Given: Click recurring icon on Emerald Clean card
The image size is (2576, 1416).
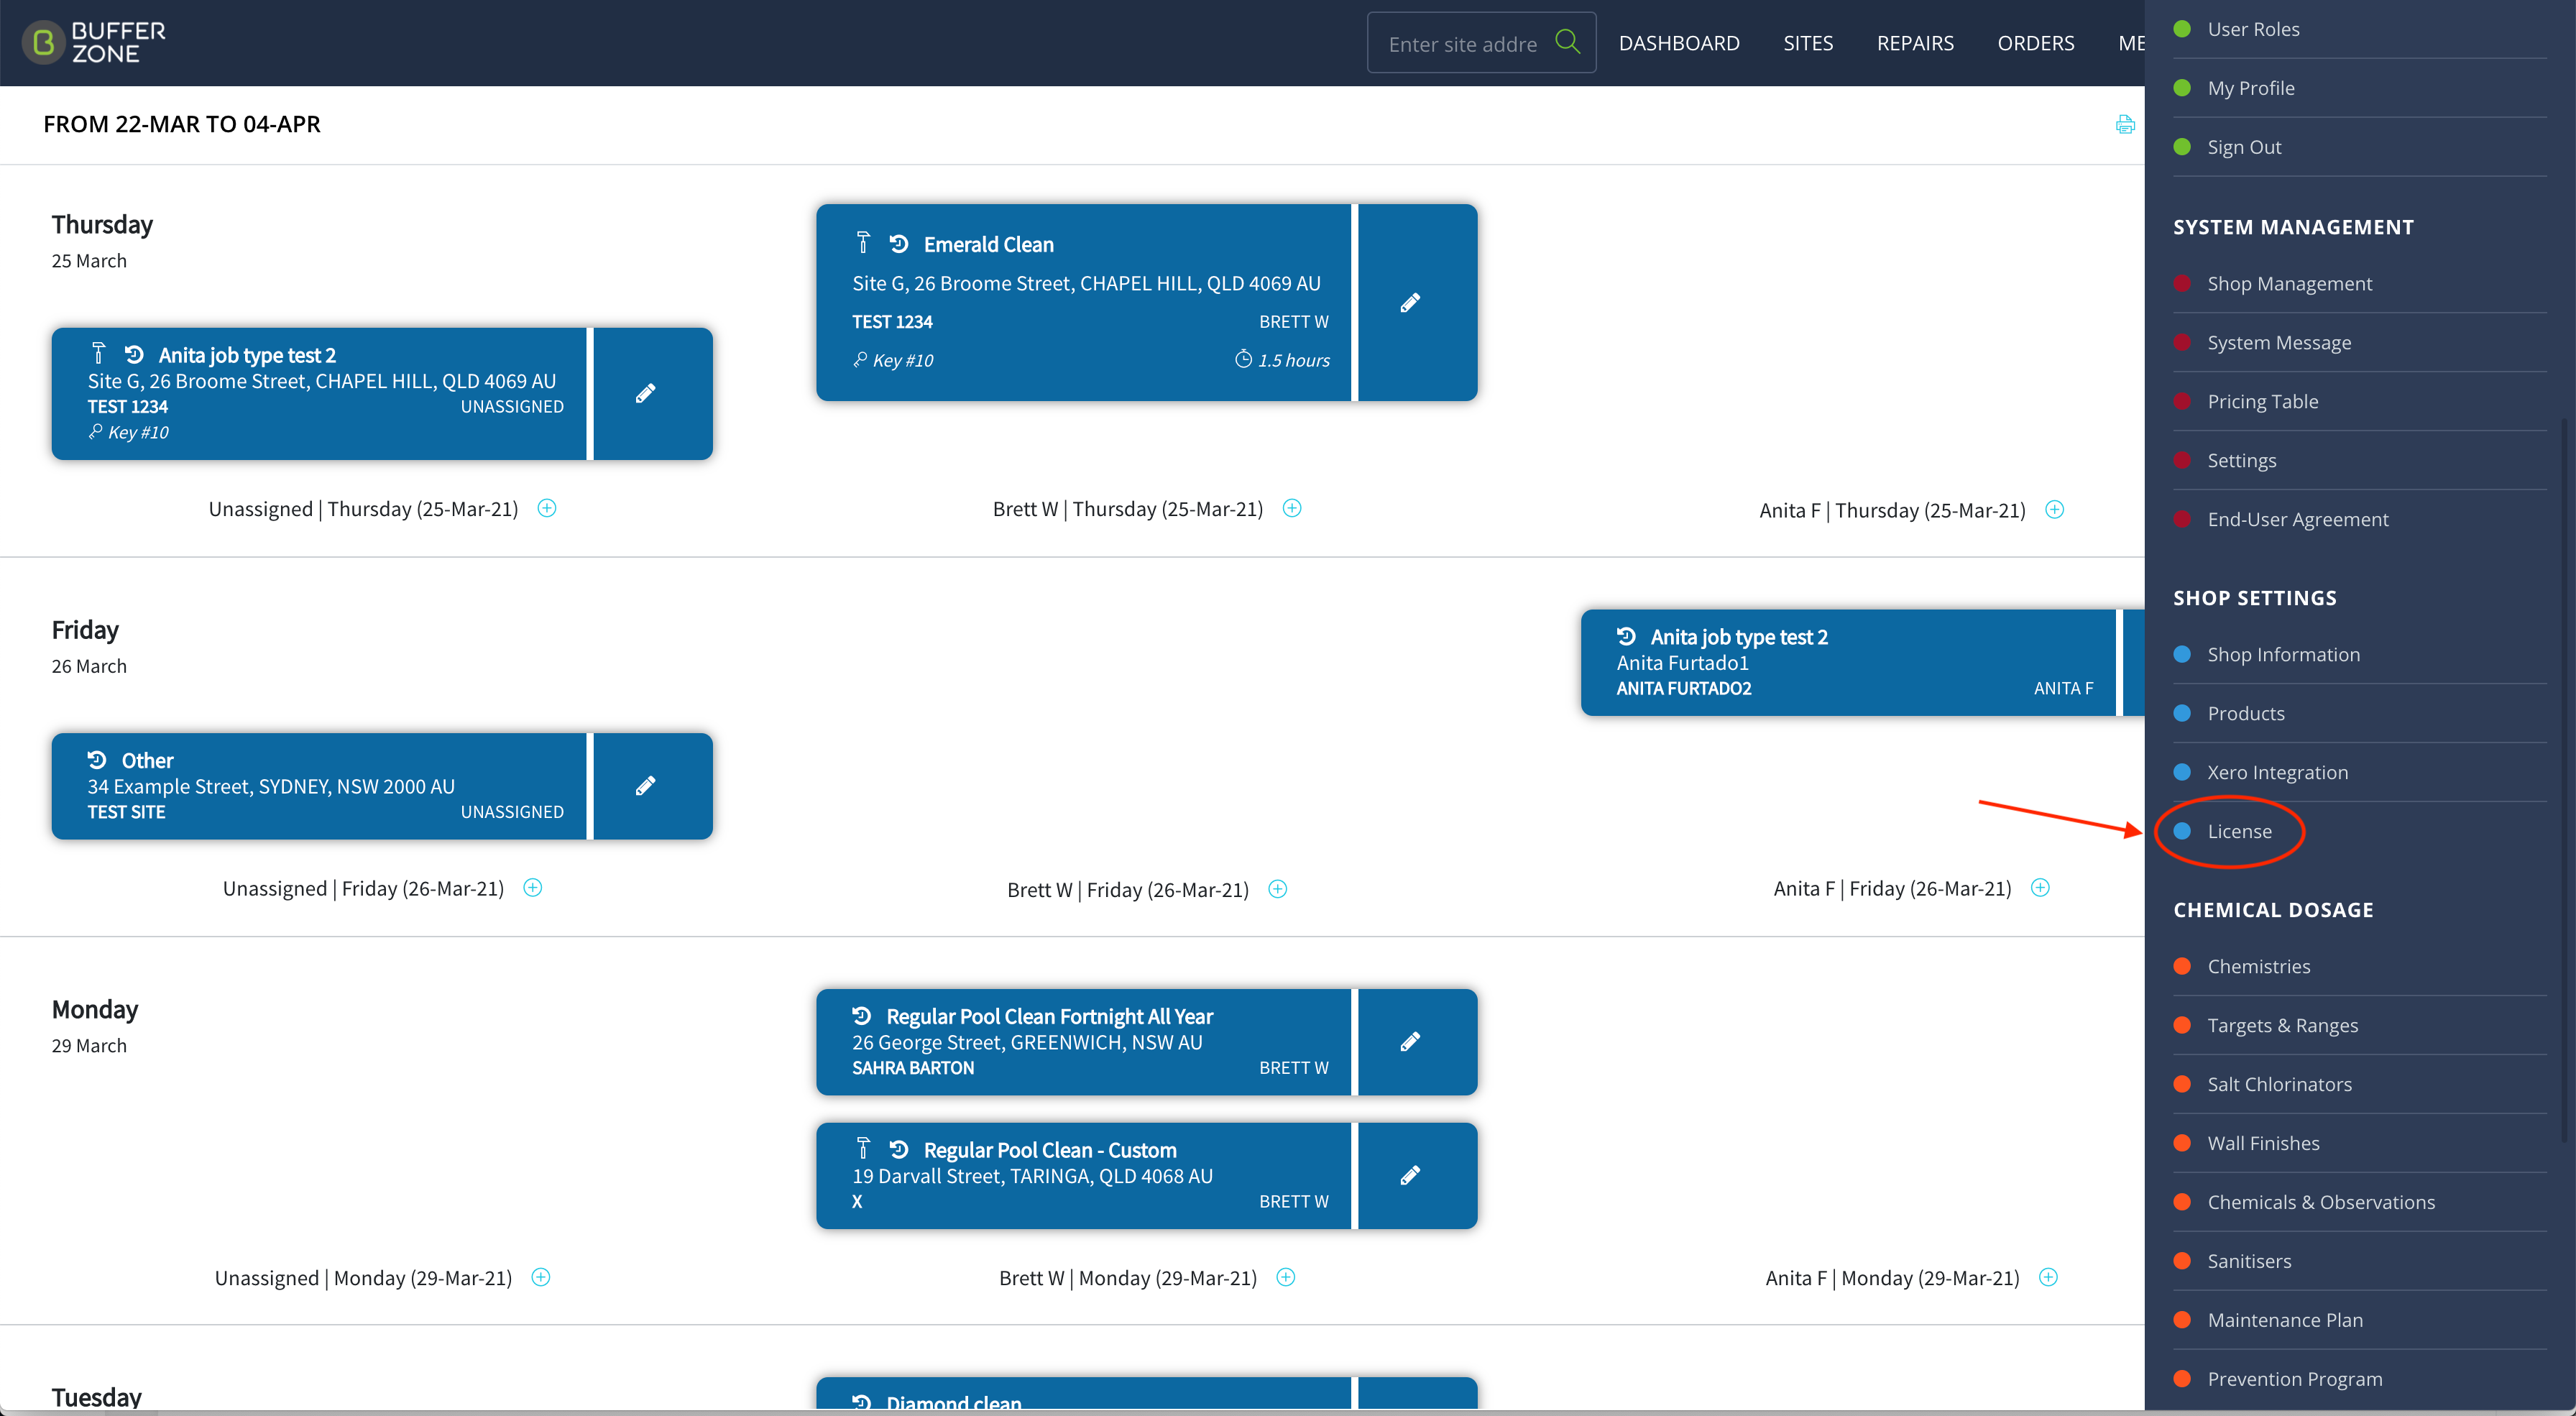Looking at the screenshot, I should click(899, 243).
